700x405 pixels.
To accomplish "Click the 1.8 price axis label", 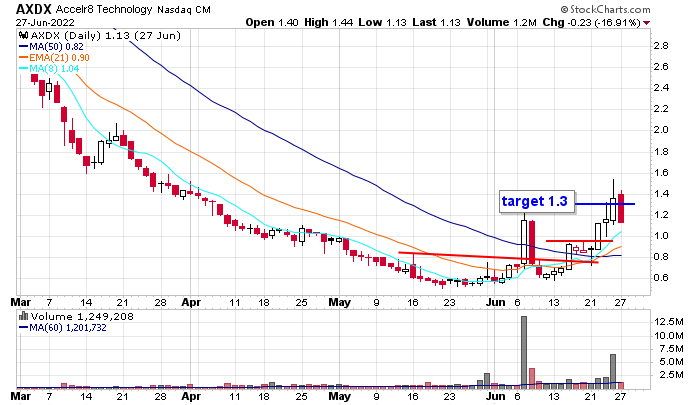I will tap(661, 151).
